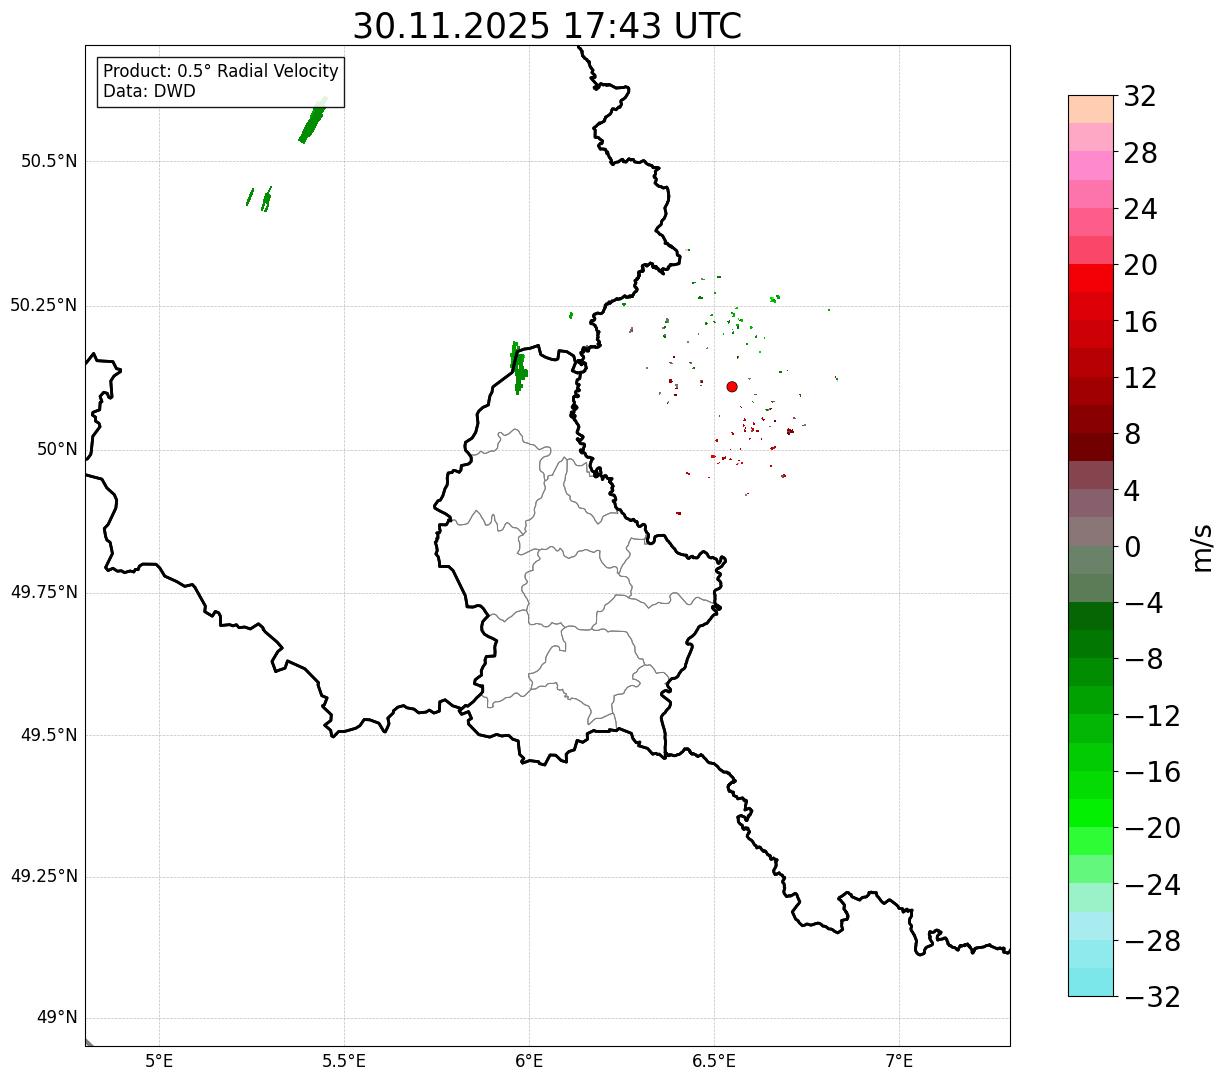Click the colorbar tick label 28
This screenshot has height=1081, width=1225.
1140,153
